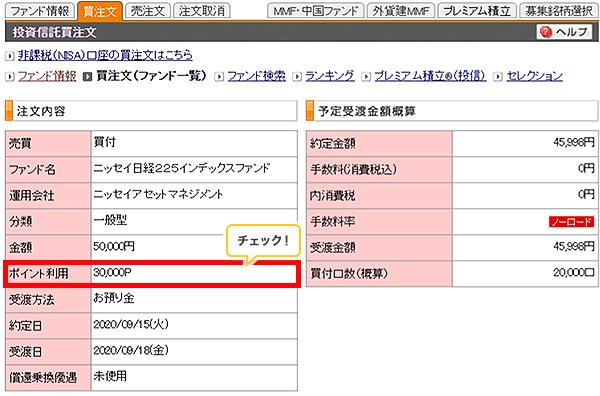Click arrow icon before ファンド検索 link

219,77
